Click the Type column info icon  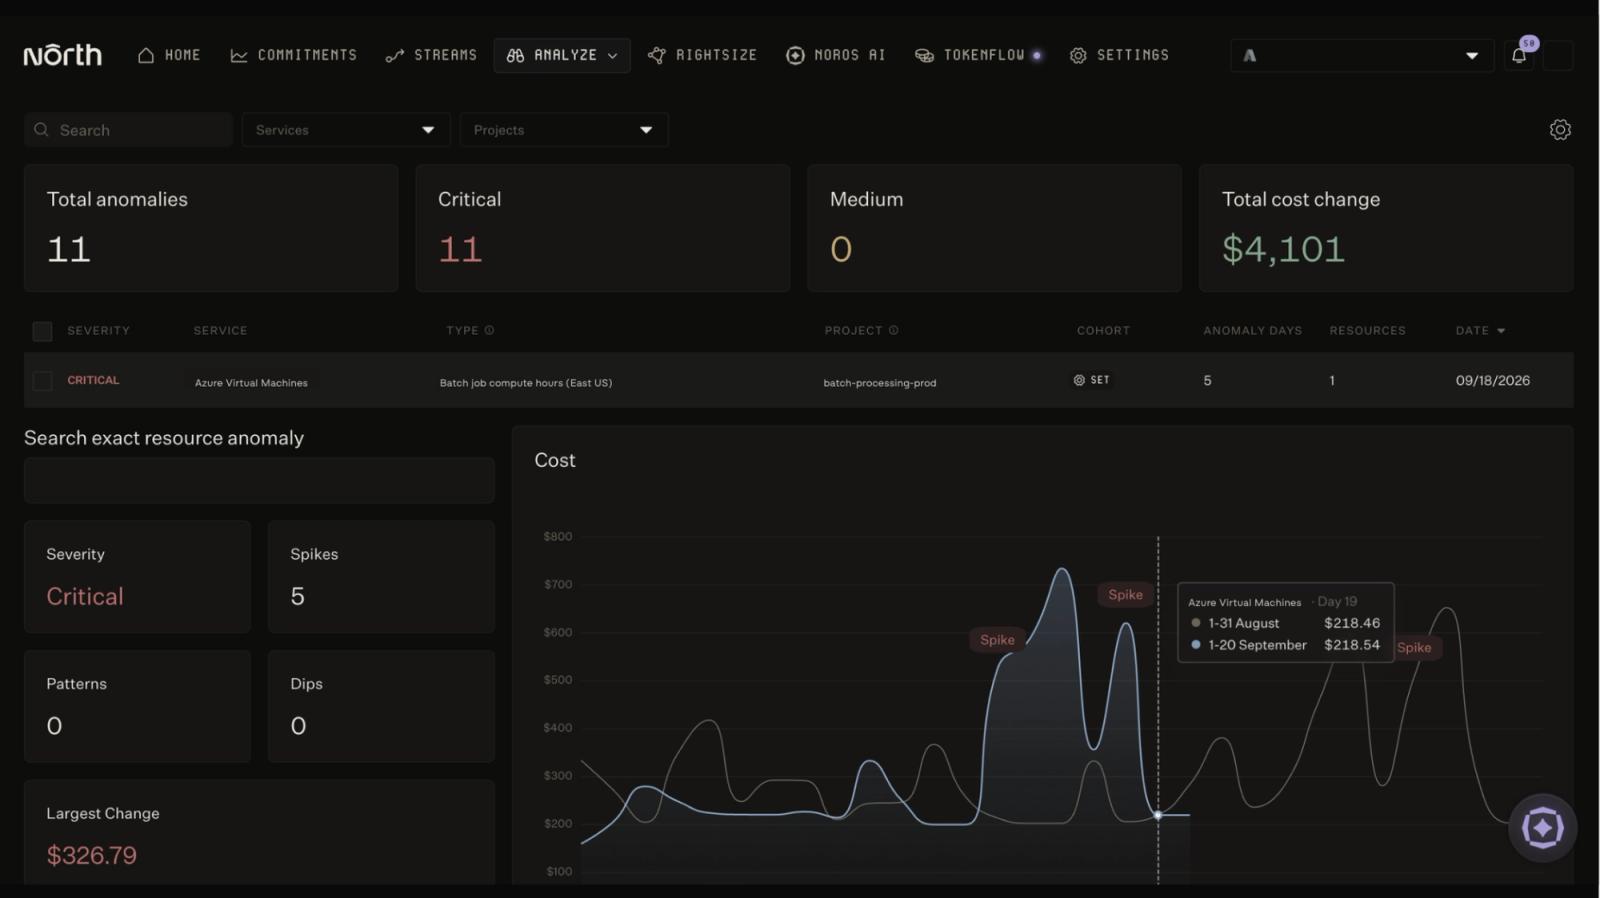click(489, 330)
